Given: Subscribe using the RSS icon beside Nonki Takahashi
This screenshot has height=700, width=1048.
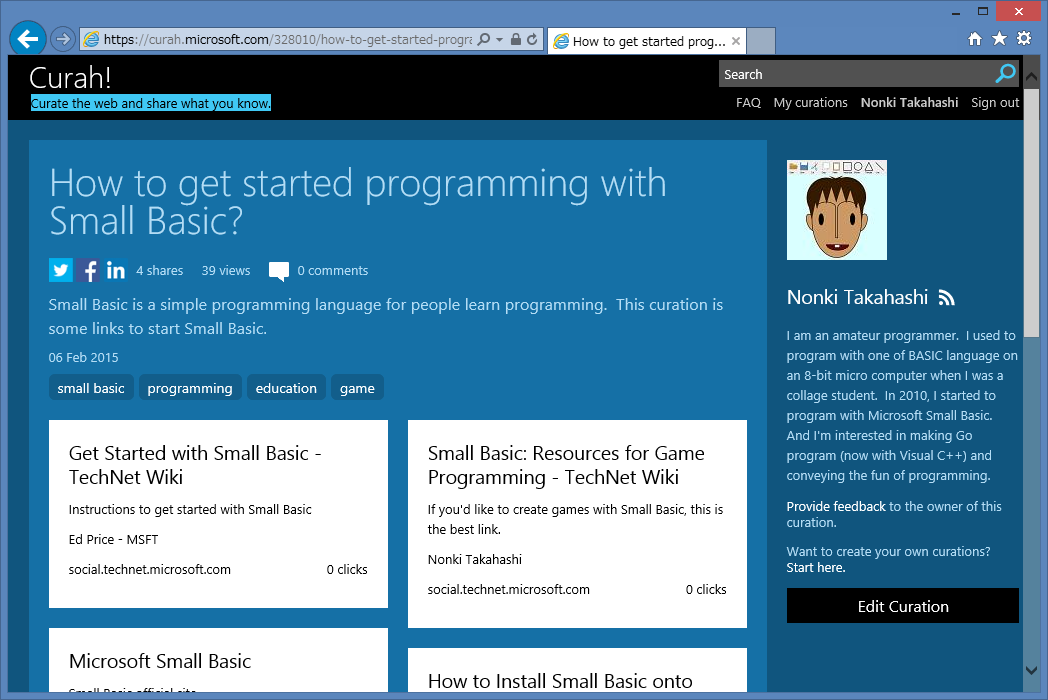Looking at the screenshot, I should 946,297.
